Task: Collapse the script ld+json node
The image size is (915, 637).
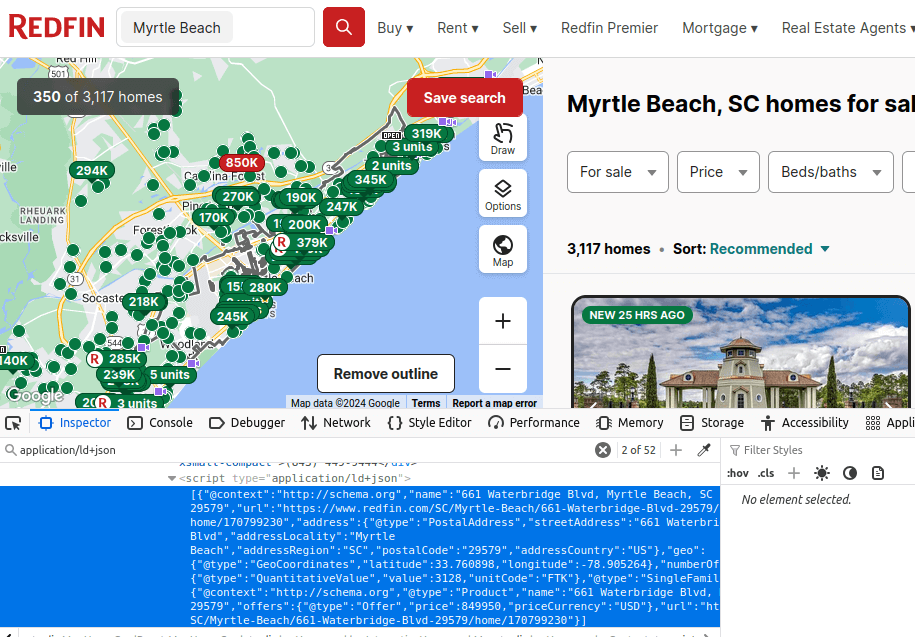Action: [172, 478]
